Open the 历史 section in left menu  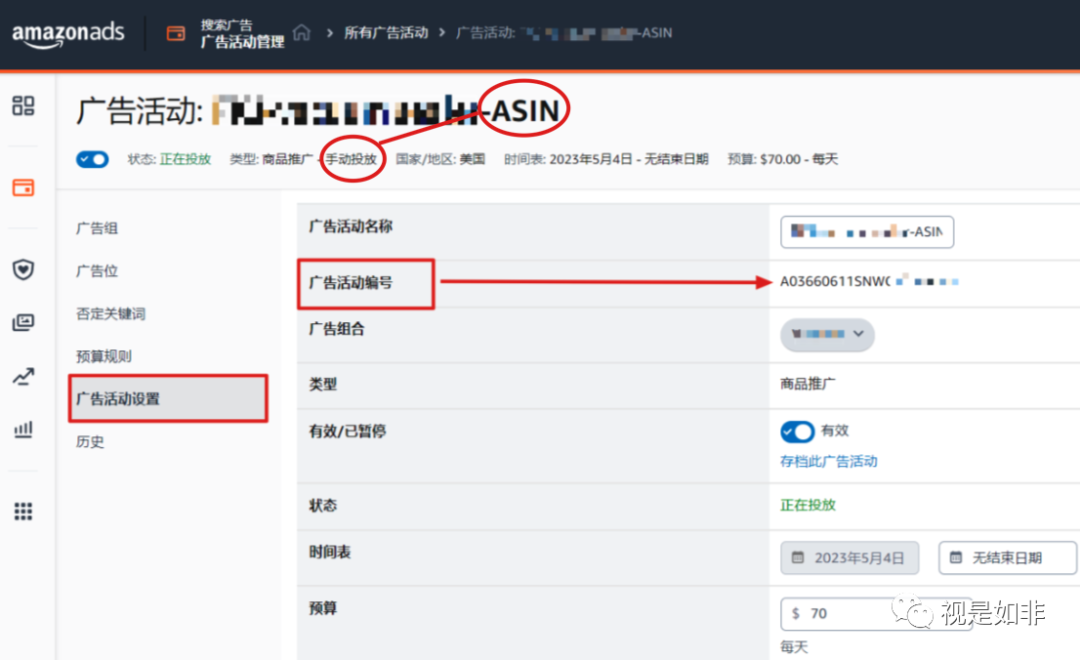click(x=91, y=441)
